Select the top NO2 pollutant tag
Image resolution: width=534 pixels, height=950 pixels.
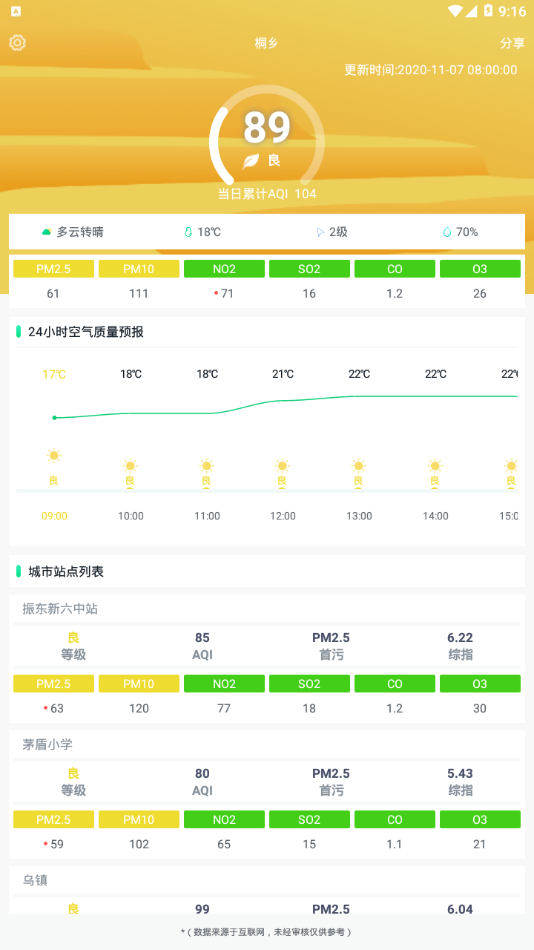224,269
